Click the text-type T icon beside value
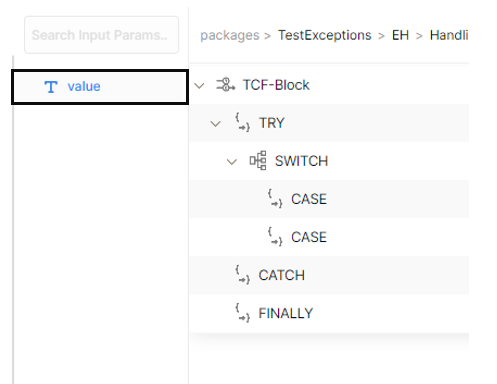 51,87
